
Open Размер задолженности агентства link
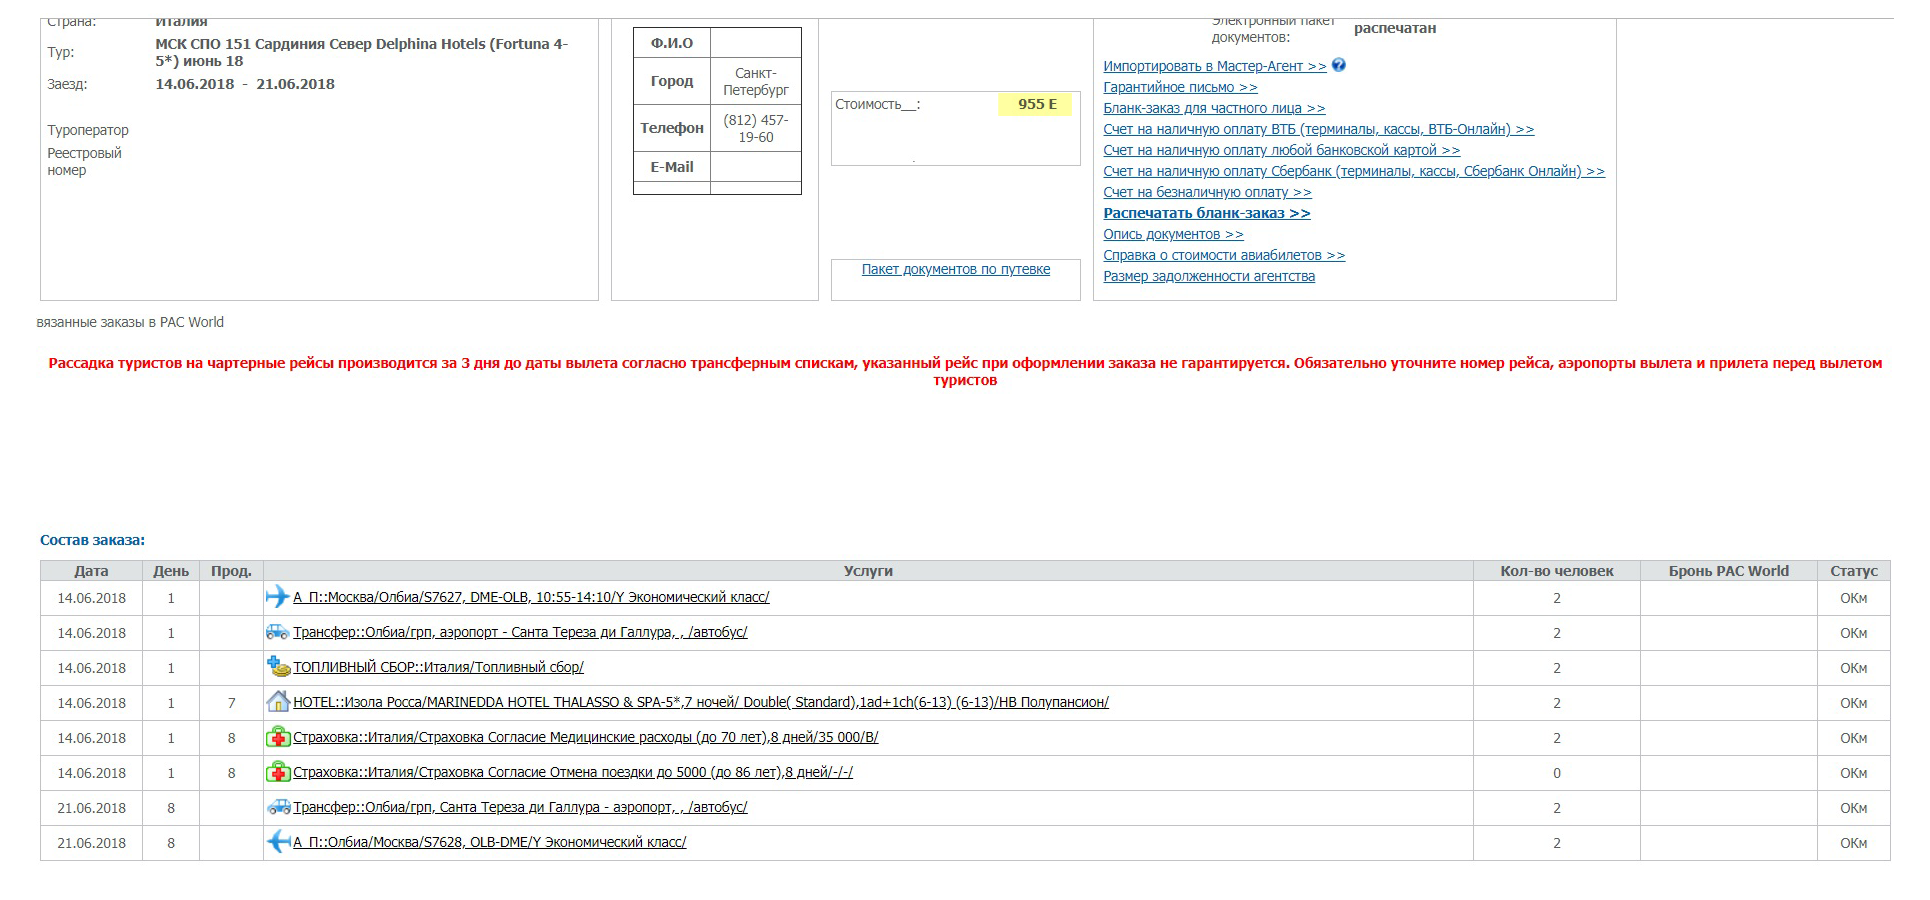1209,276
